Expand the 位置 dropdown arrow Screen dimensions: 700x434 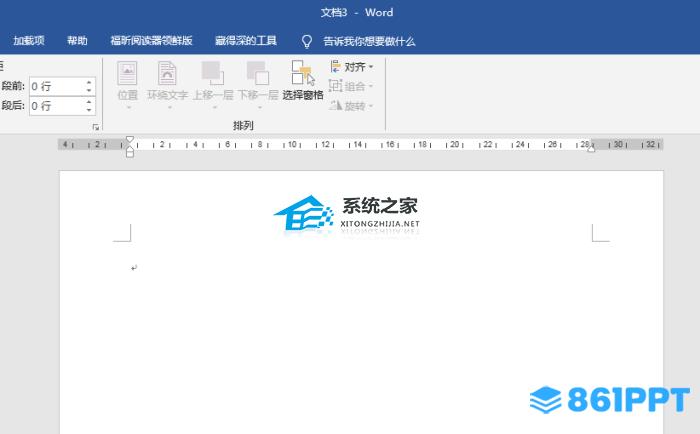[128, 107]
